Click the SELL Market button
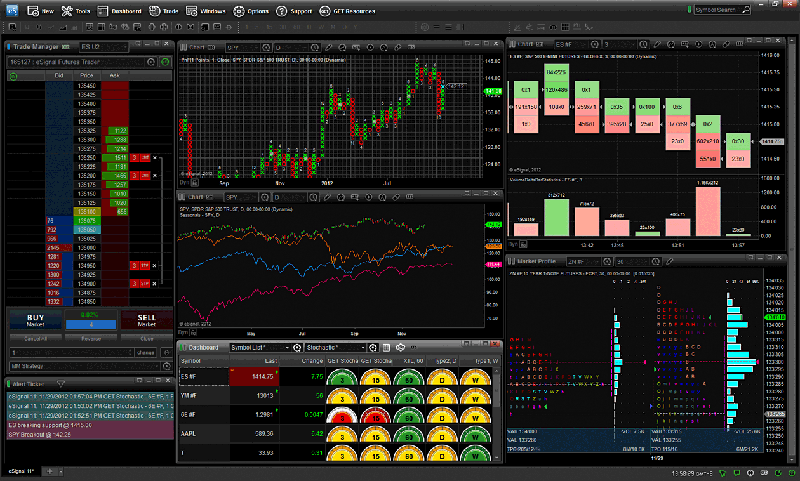This screenshot has width=800, height=481. (x=146, y=320)
